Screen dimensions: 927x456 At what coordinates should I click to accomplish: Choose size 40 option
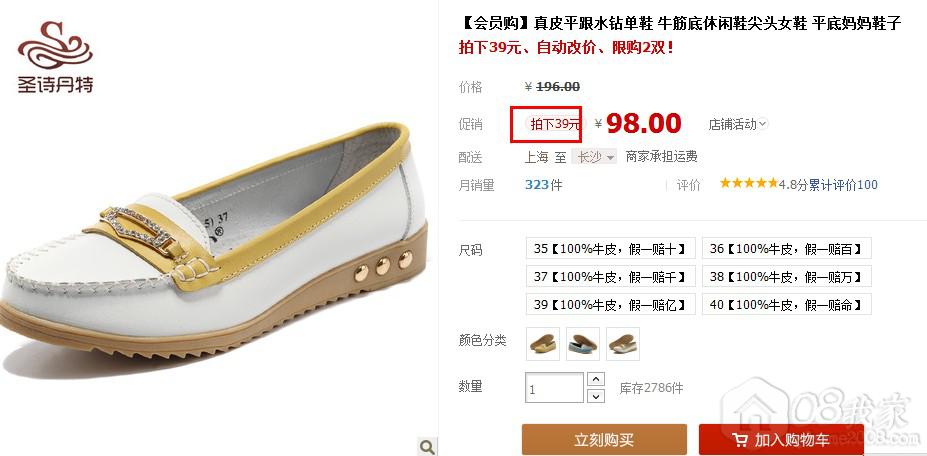tap(786, 305)
